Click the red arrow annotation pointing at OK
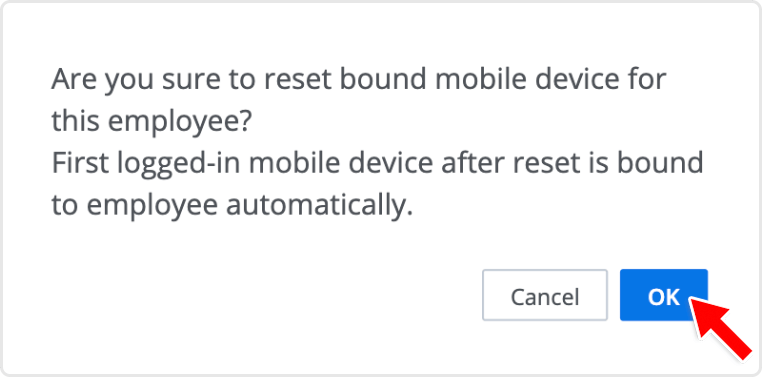Viewport: 762px width, 377px height. pos(721,327)
